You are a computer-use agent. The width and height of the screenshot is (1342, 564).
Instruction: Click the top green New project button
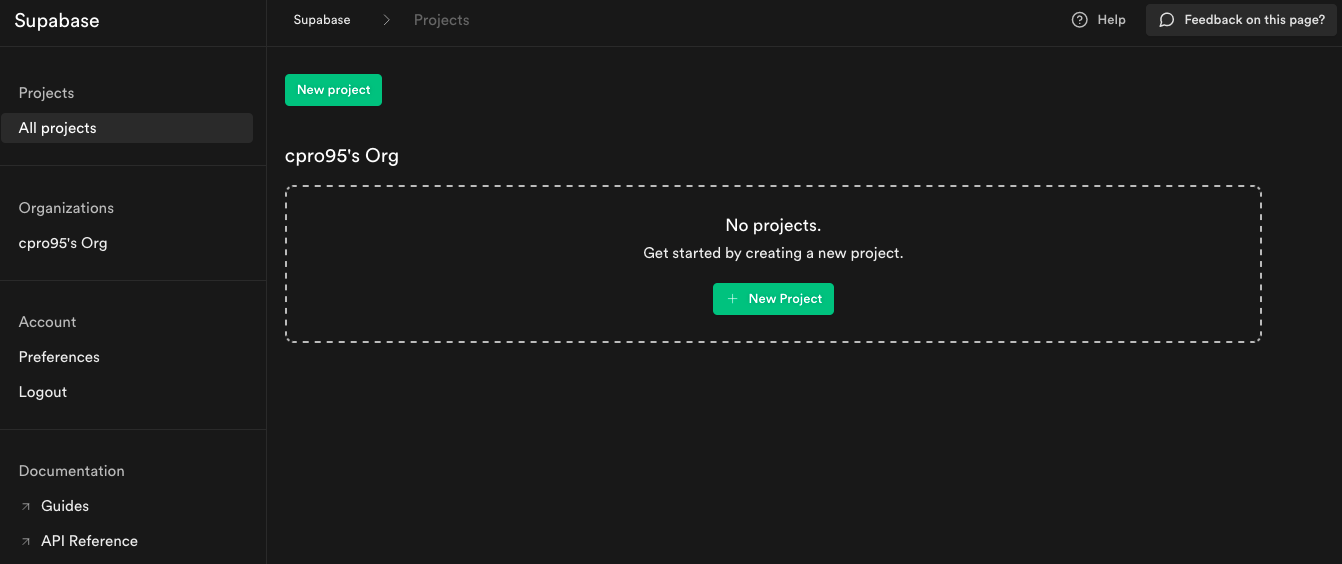point(333,90)
